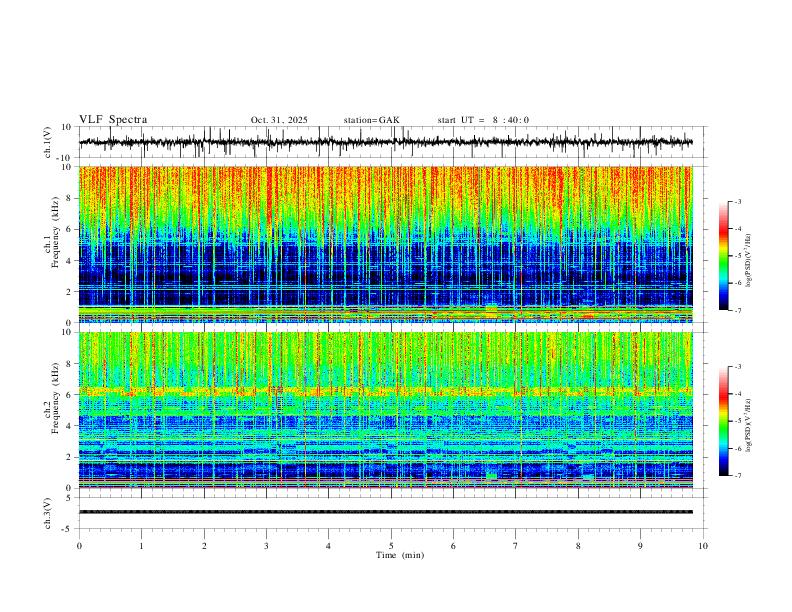
Task: Click the "-7" tick on ch.1 colorbar
Action: click(x=738, y=311)
